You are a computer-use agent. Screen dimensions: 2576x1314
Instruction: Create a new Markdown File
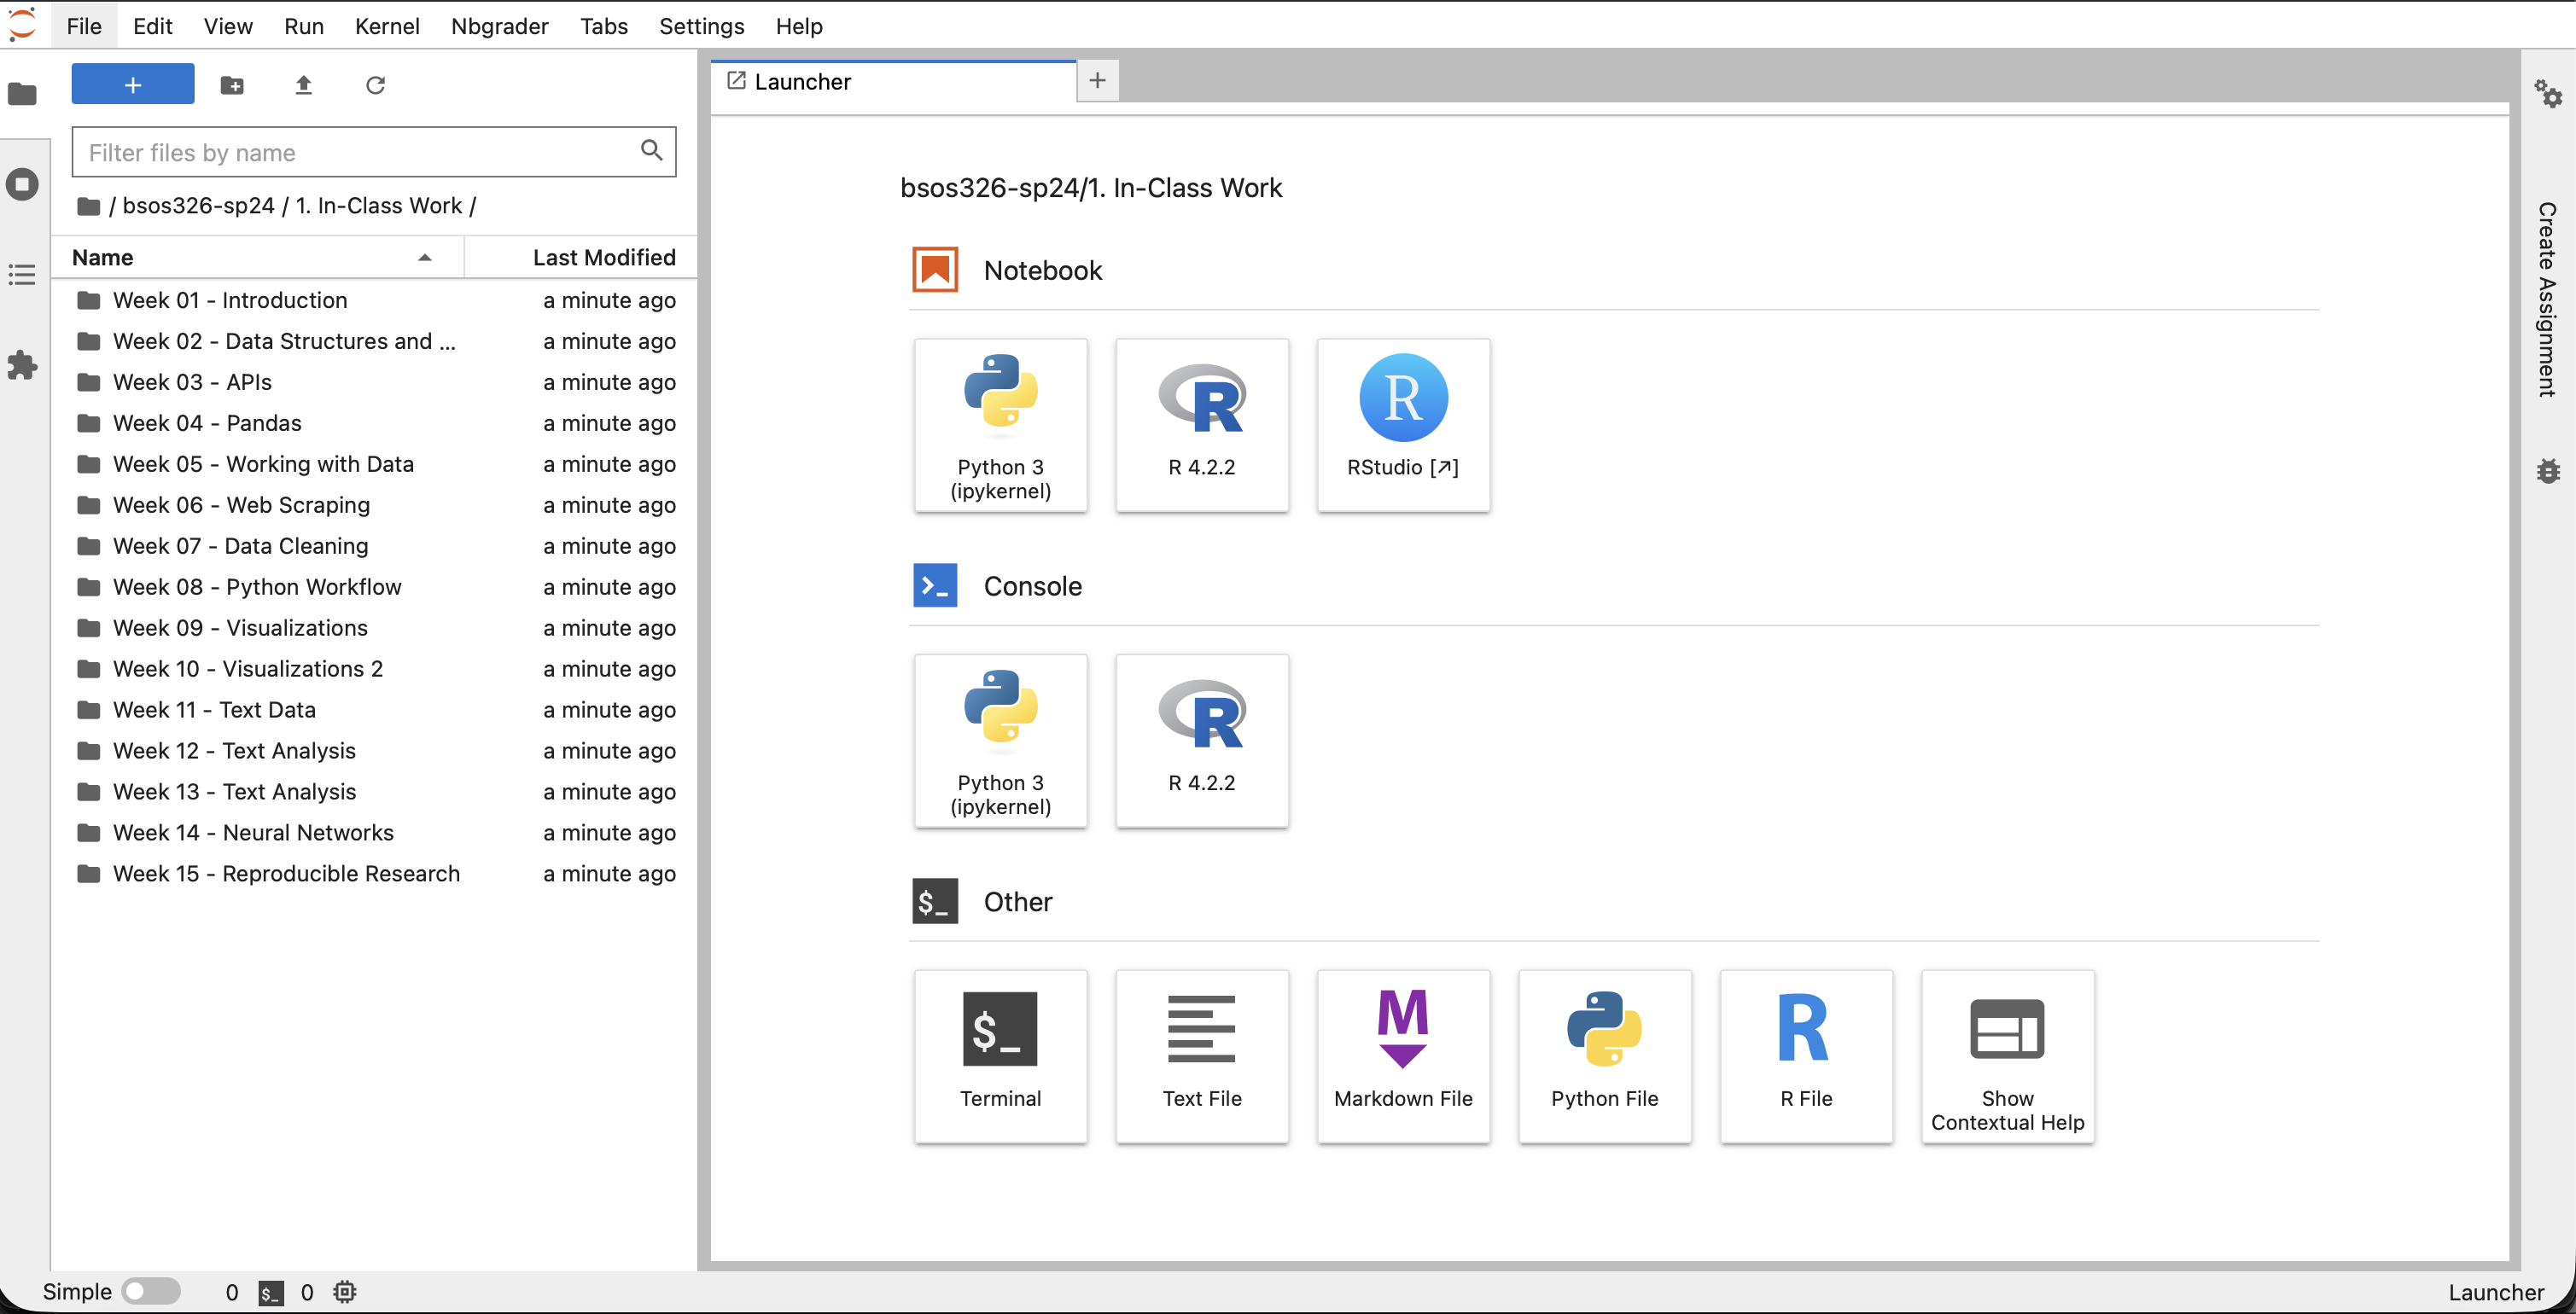pyautogui.click(x=1402, y=1056)
